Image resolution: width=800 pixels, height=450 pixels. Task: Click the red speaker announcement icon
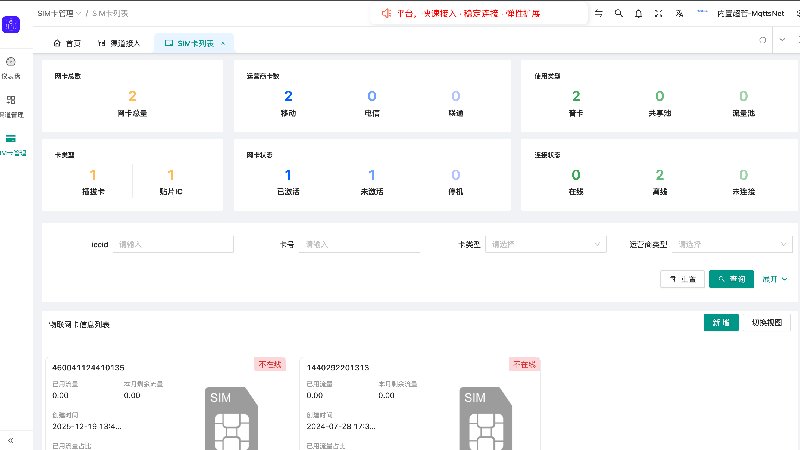[x=386, y=13]
